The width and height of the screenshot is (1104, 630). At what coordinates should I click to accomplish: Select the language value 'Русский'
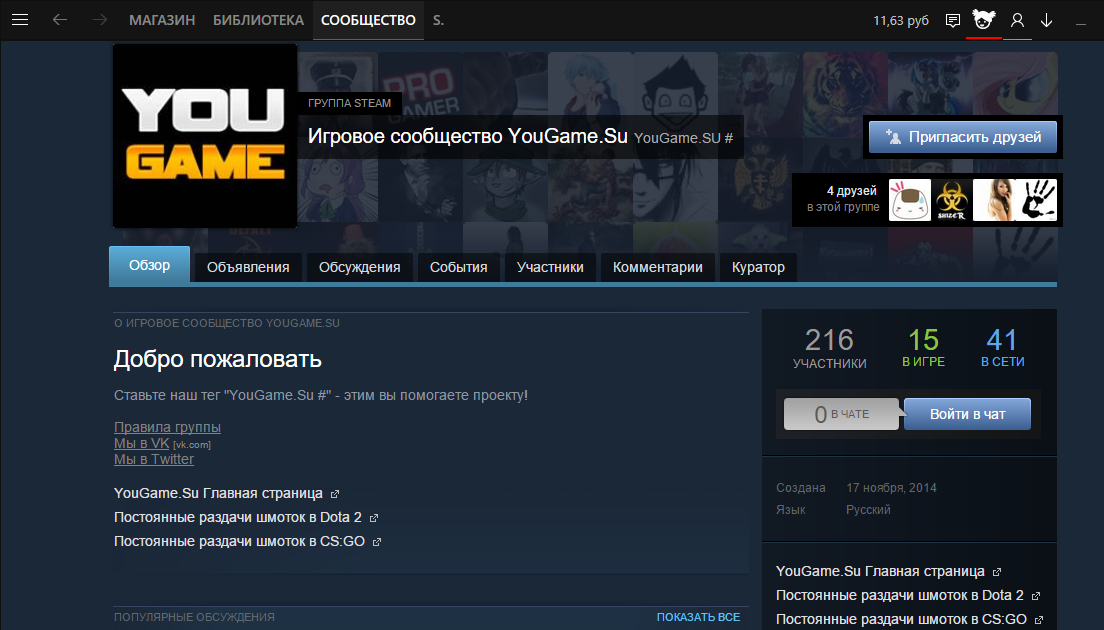[868, 510]
